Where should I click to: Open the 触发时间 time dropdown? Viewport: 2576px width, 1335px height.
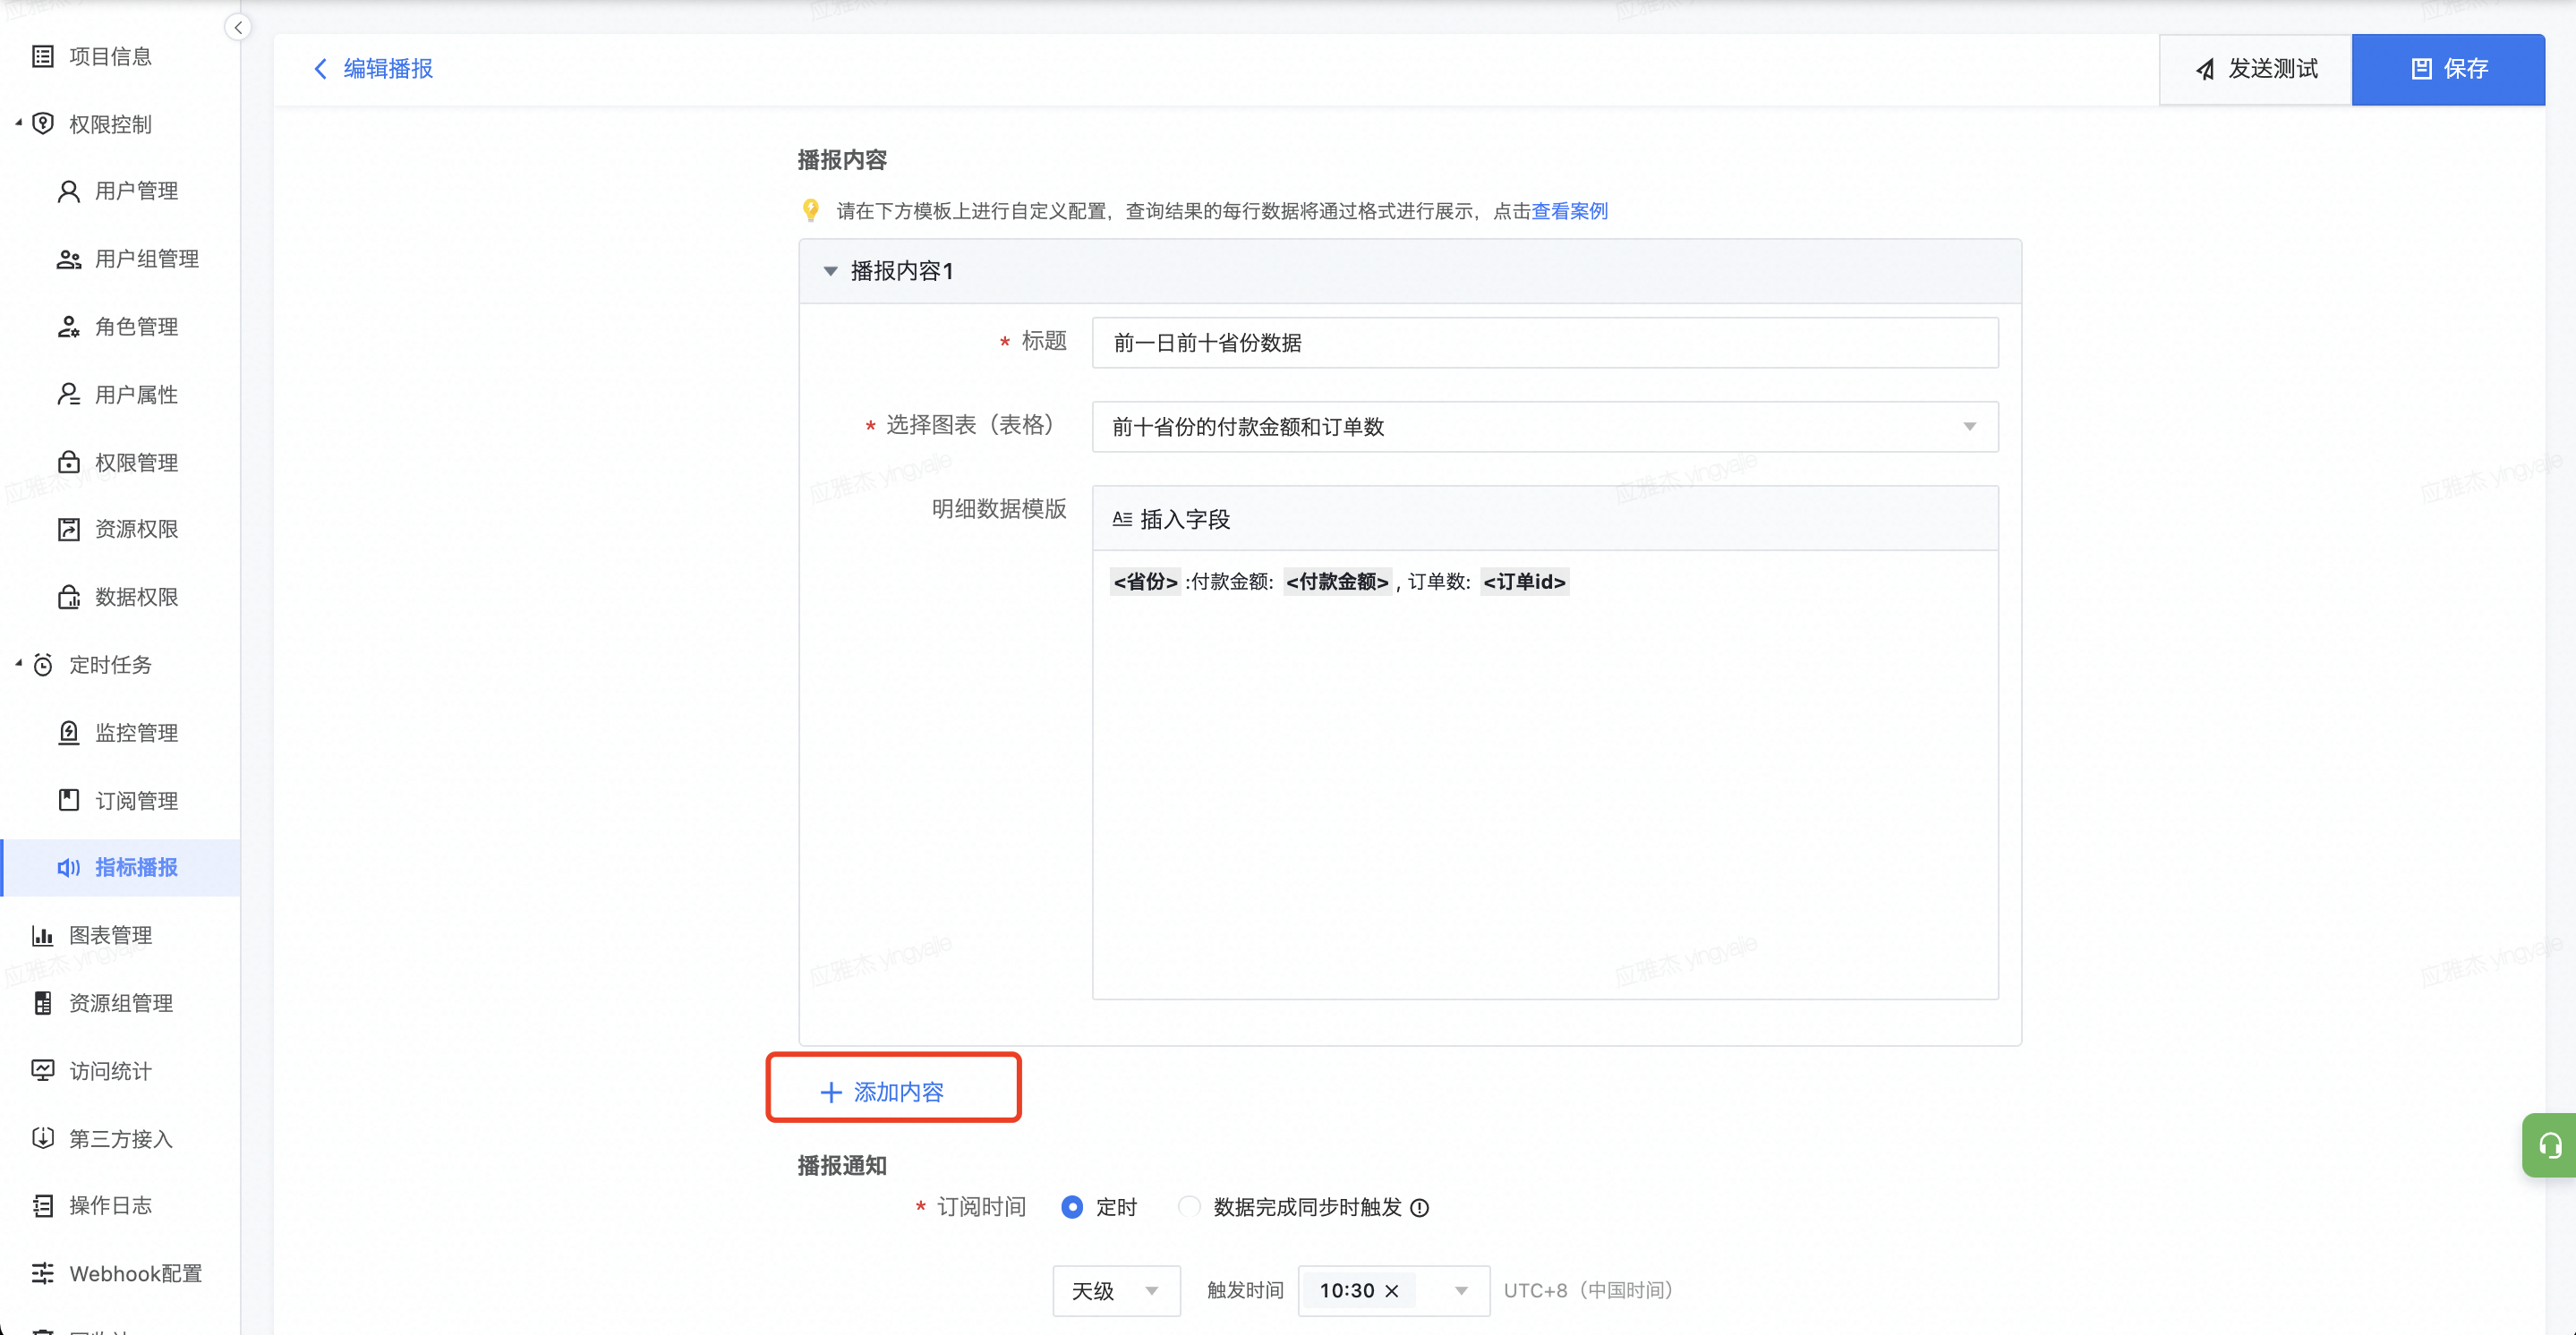tap(1393, 1291)
